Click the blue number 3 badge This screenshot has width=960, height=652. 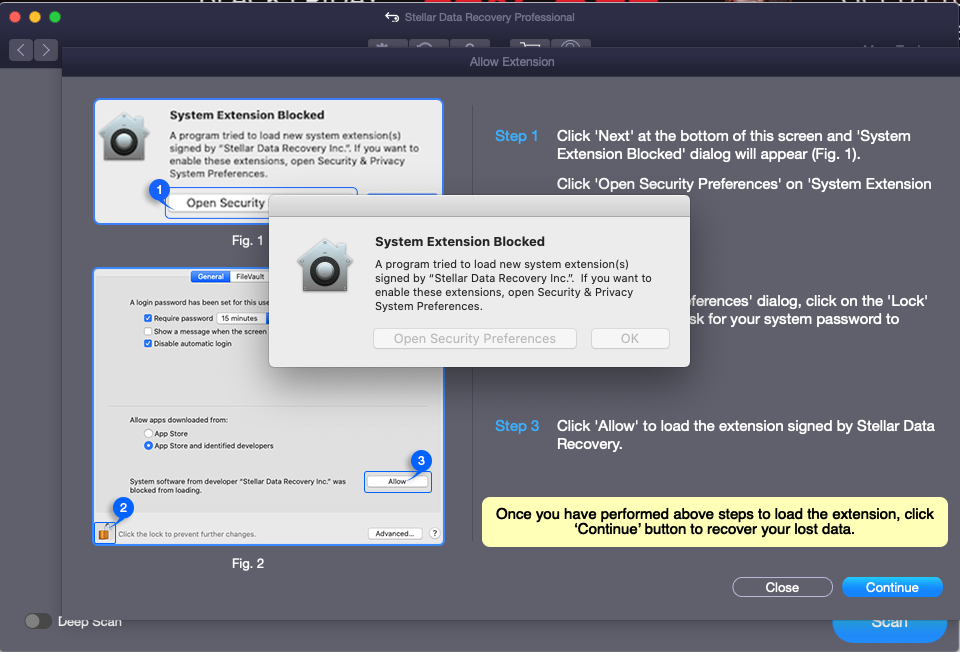422,461
